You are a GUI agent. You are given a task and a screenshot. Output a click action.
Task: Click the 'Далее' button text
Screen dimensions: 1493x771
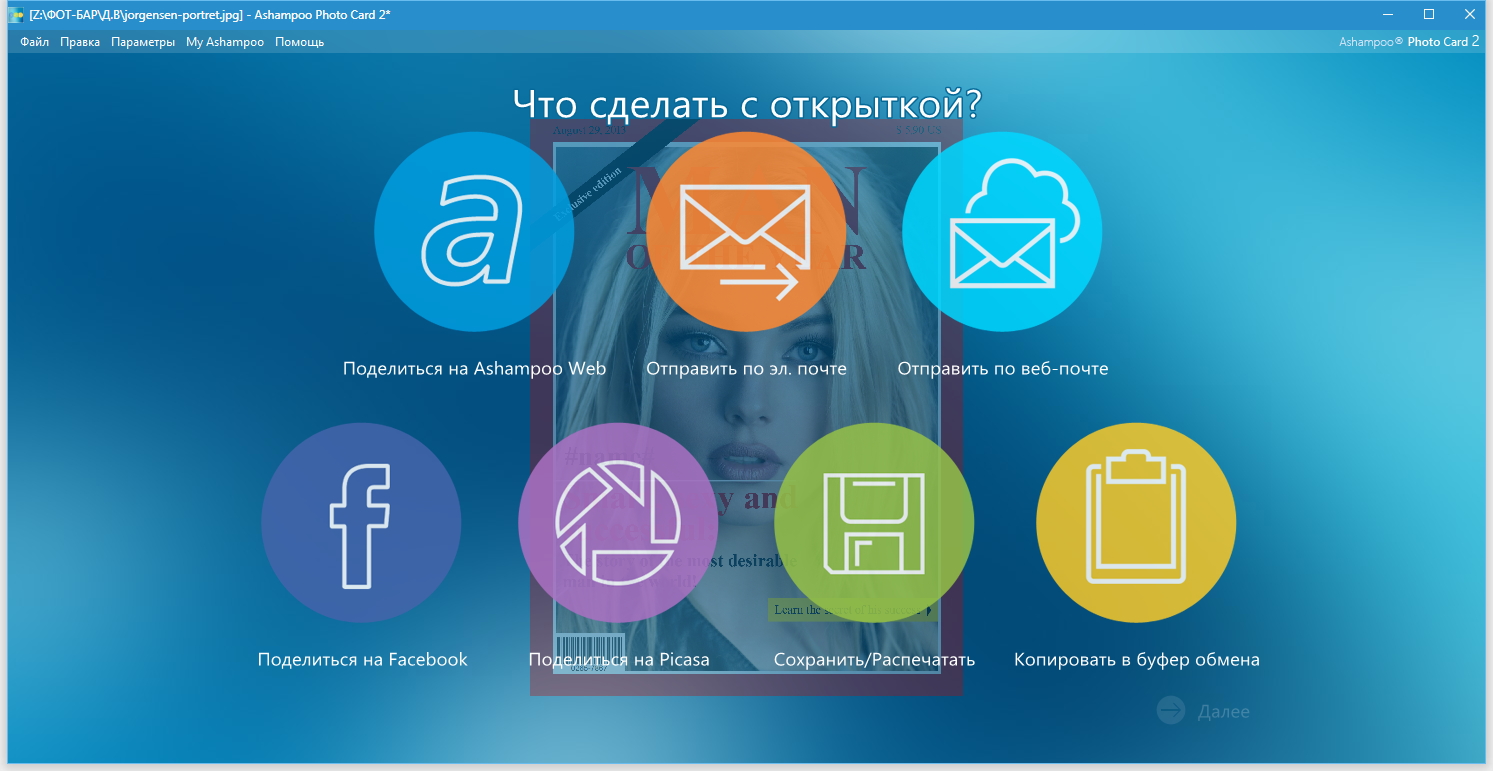(x=1223, y=712)
